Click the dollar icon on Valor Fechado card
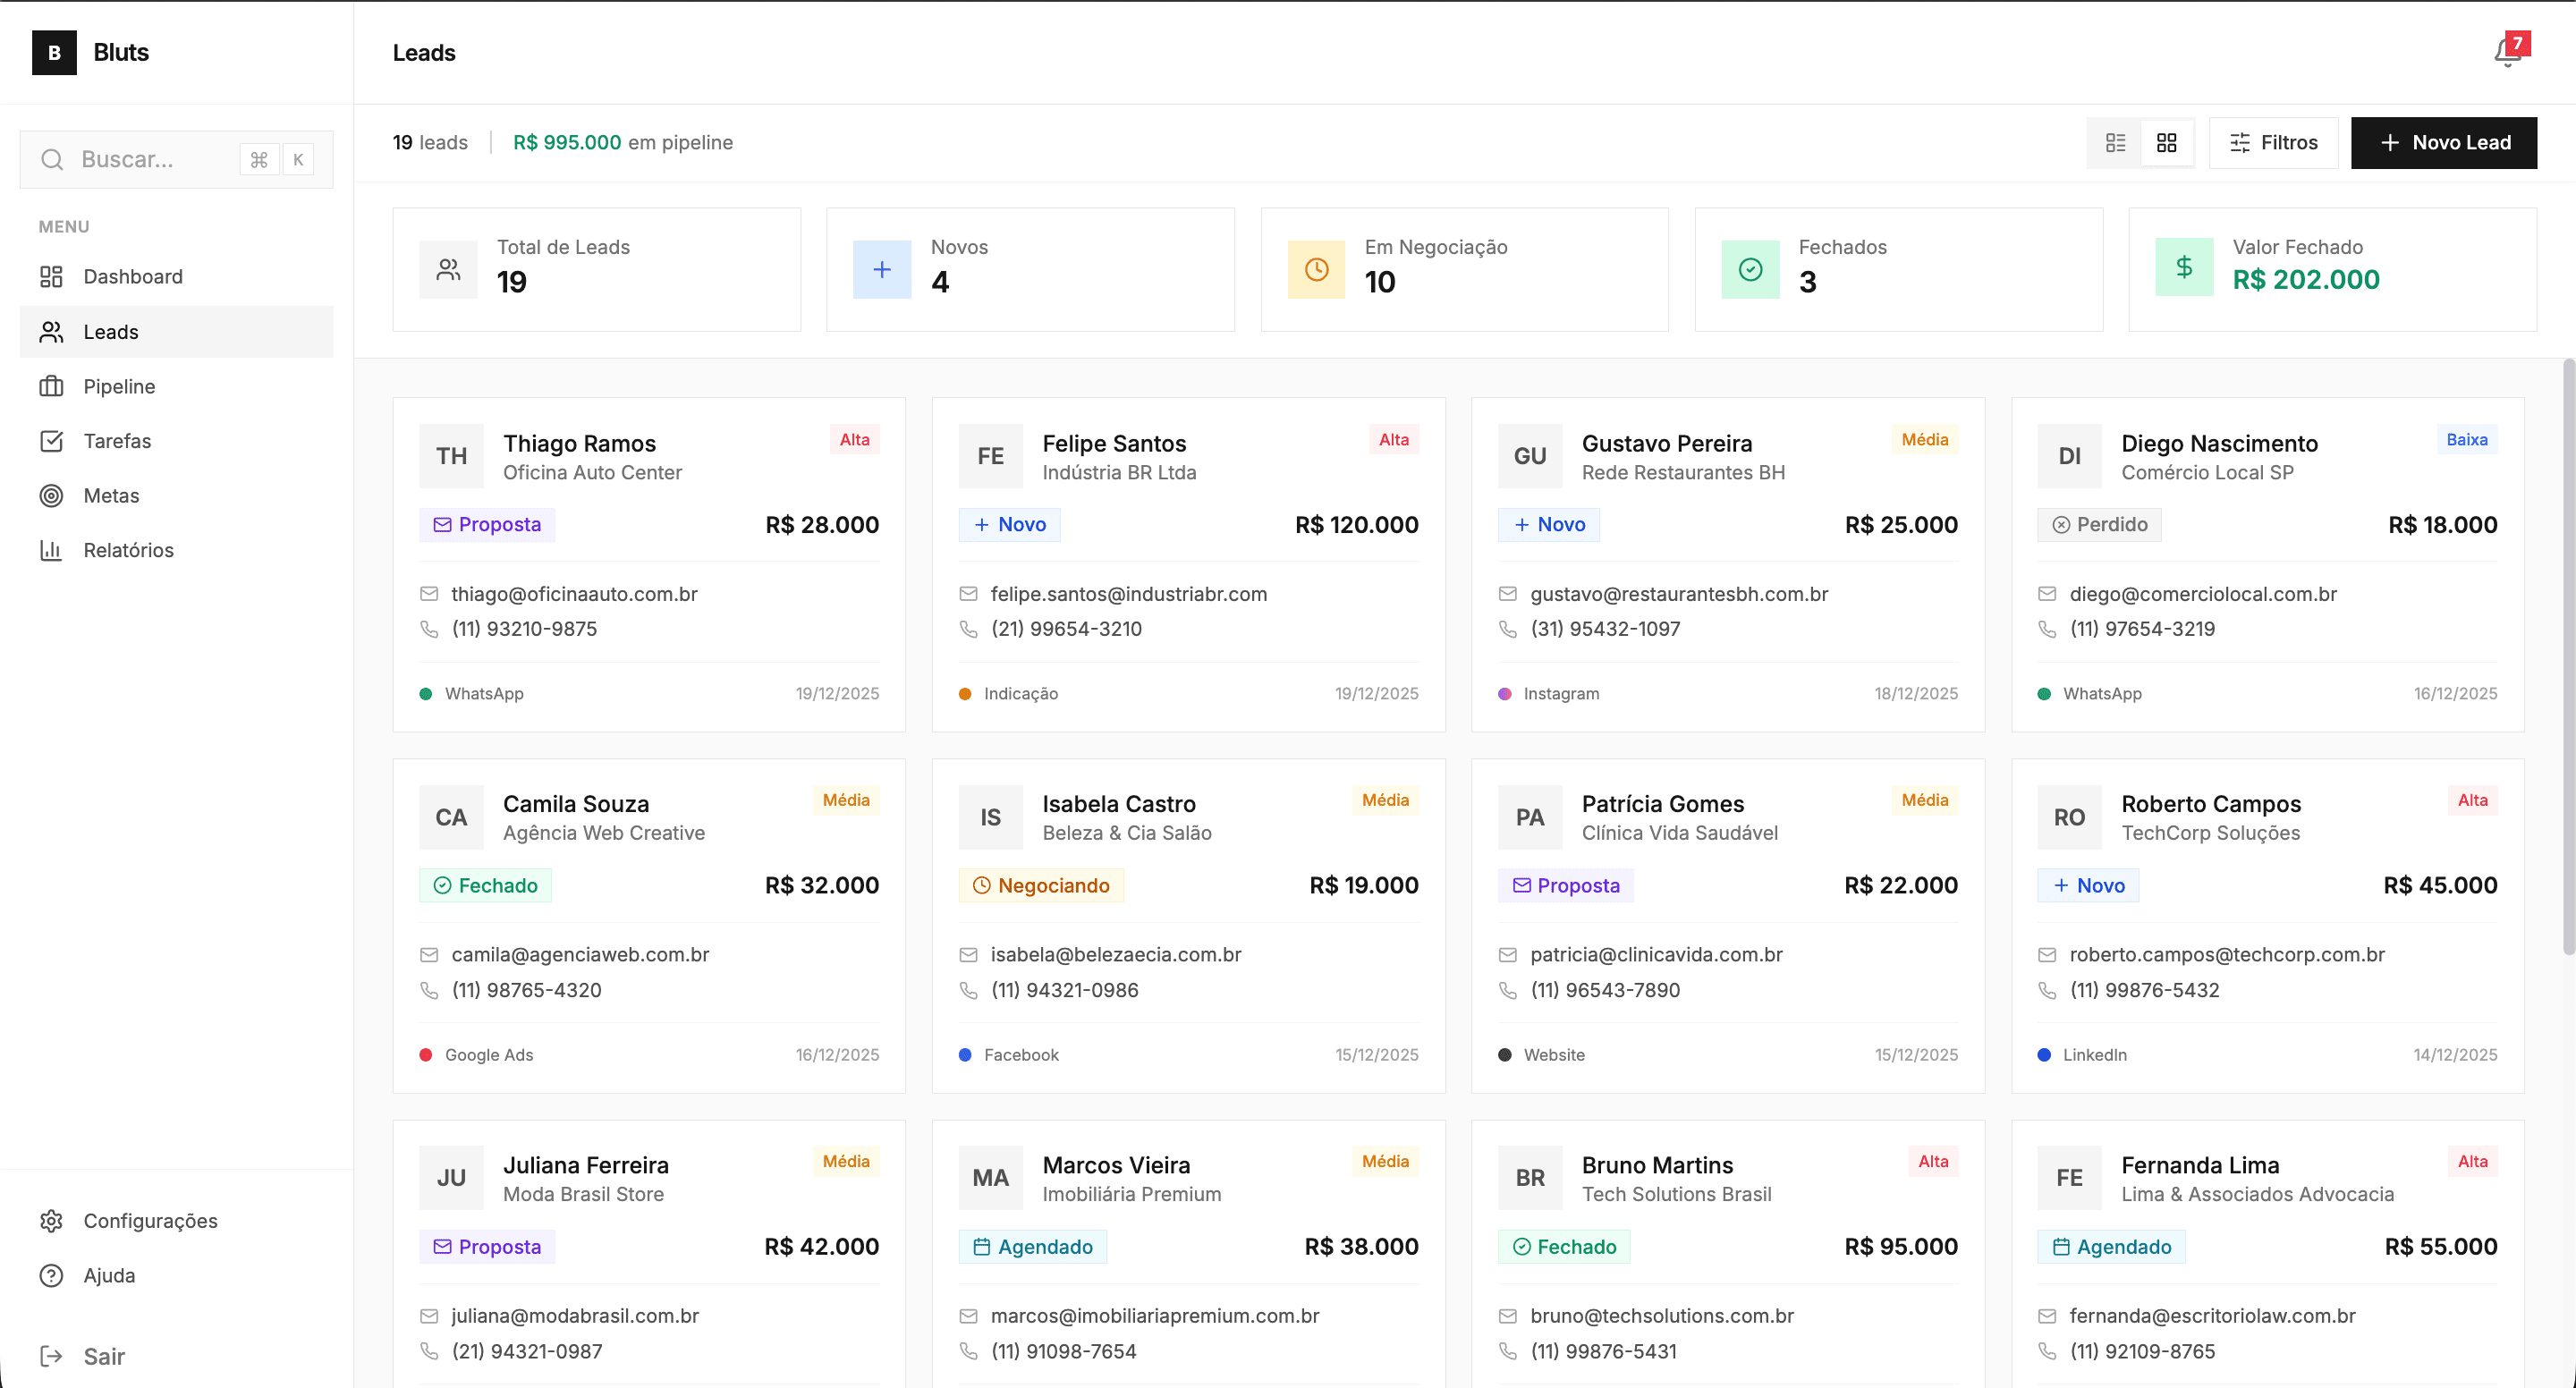Viewport: 2576px width, 1388px height. [2184, 267]
